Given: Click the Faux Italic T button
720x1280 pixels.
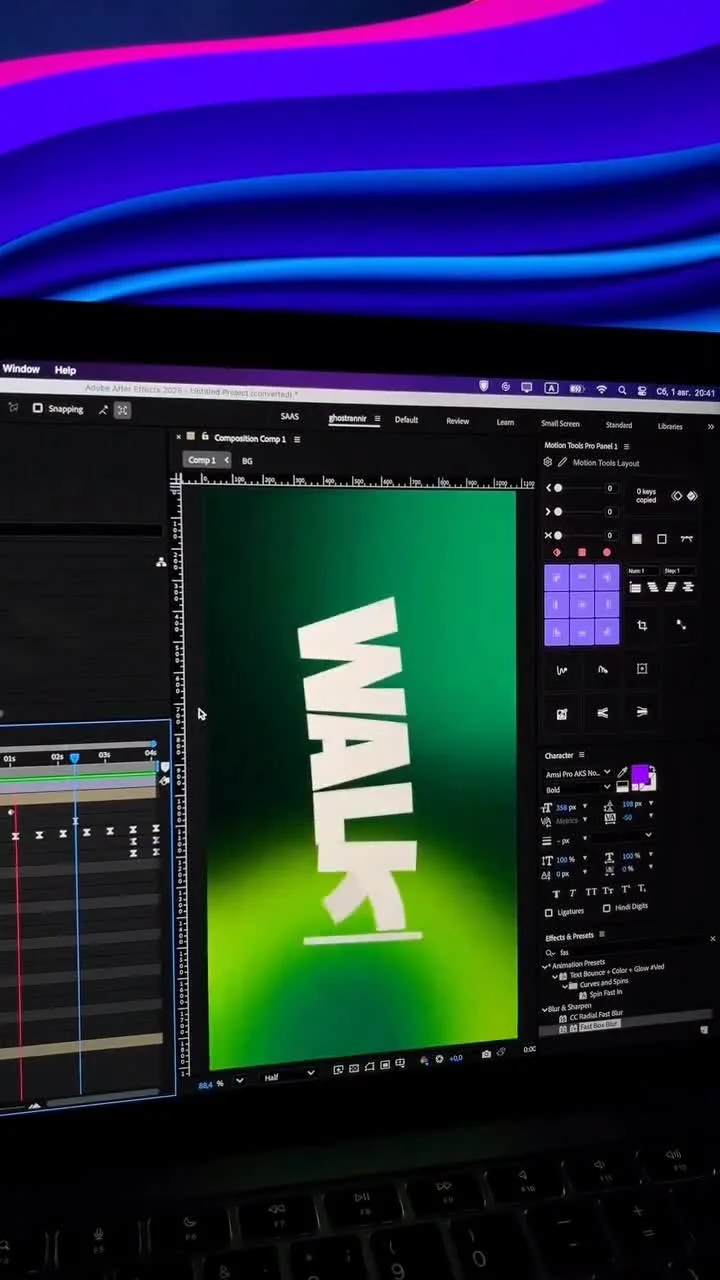Looking at the screenshot, I should (x=573, y=892).
